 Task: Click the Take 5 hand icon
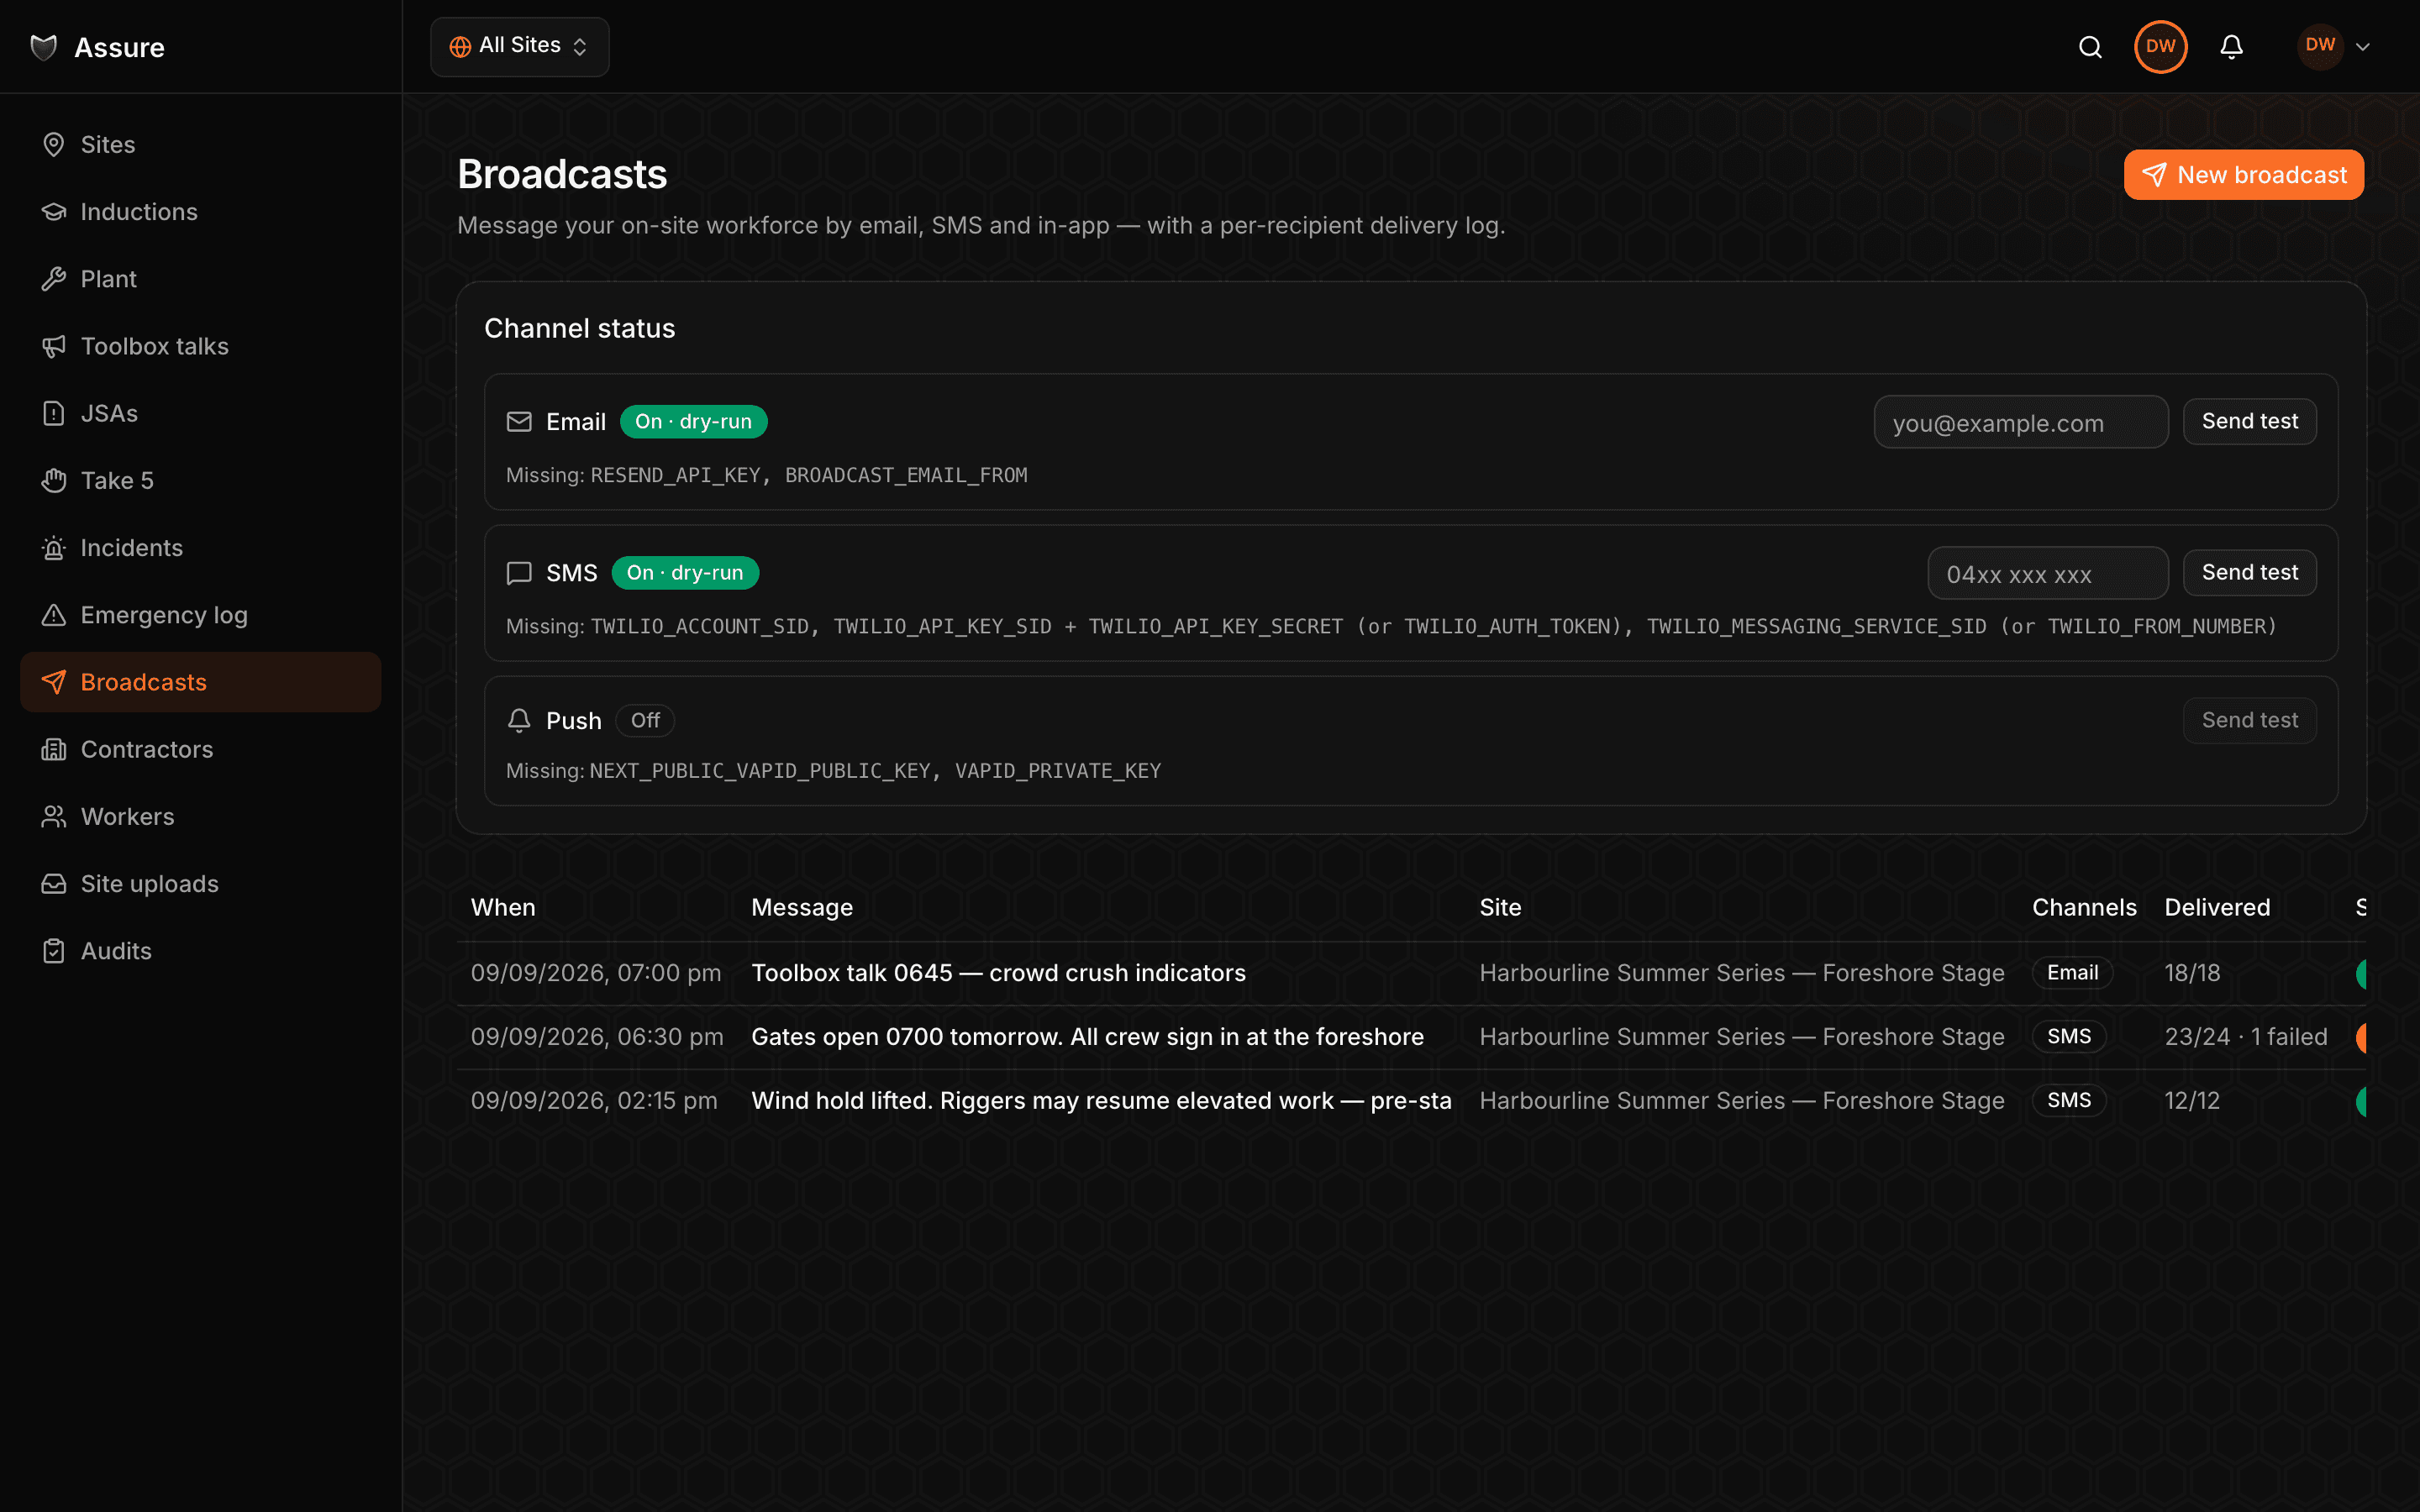[x=54, y=481]
